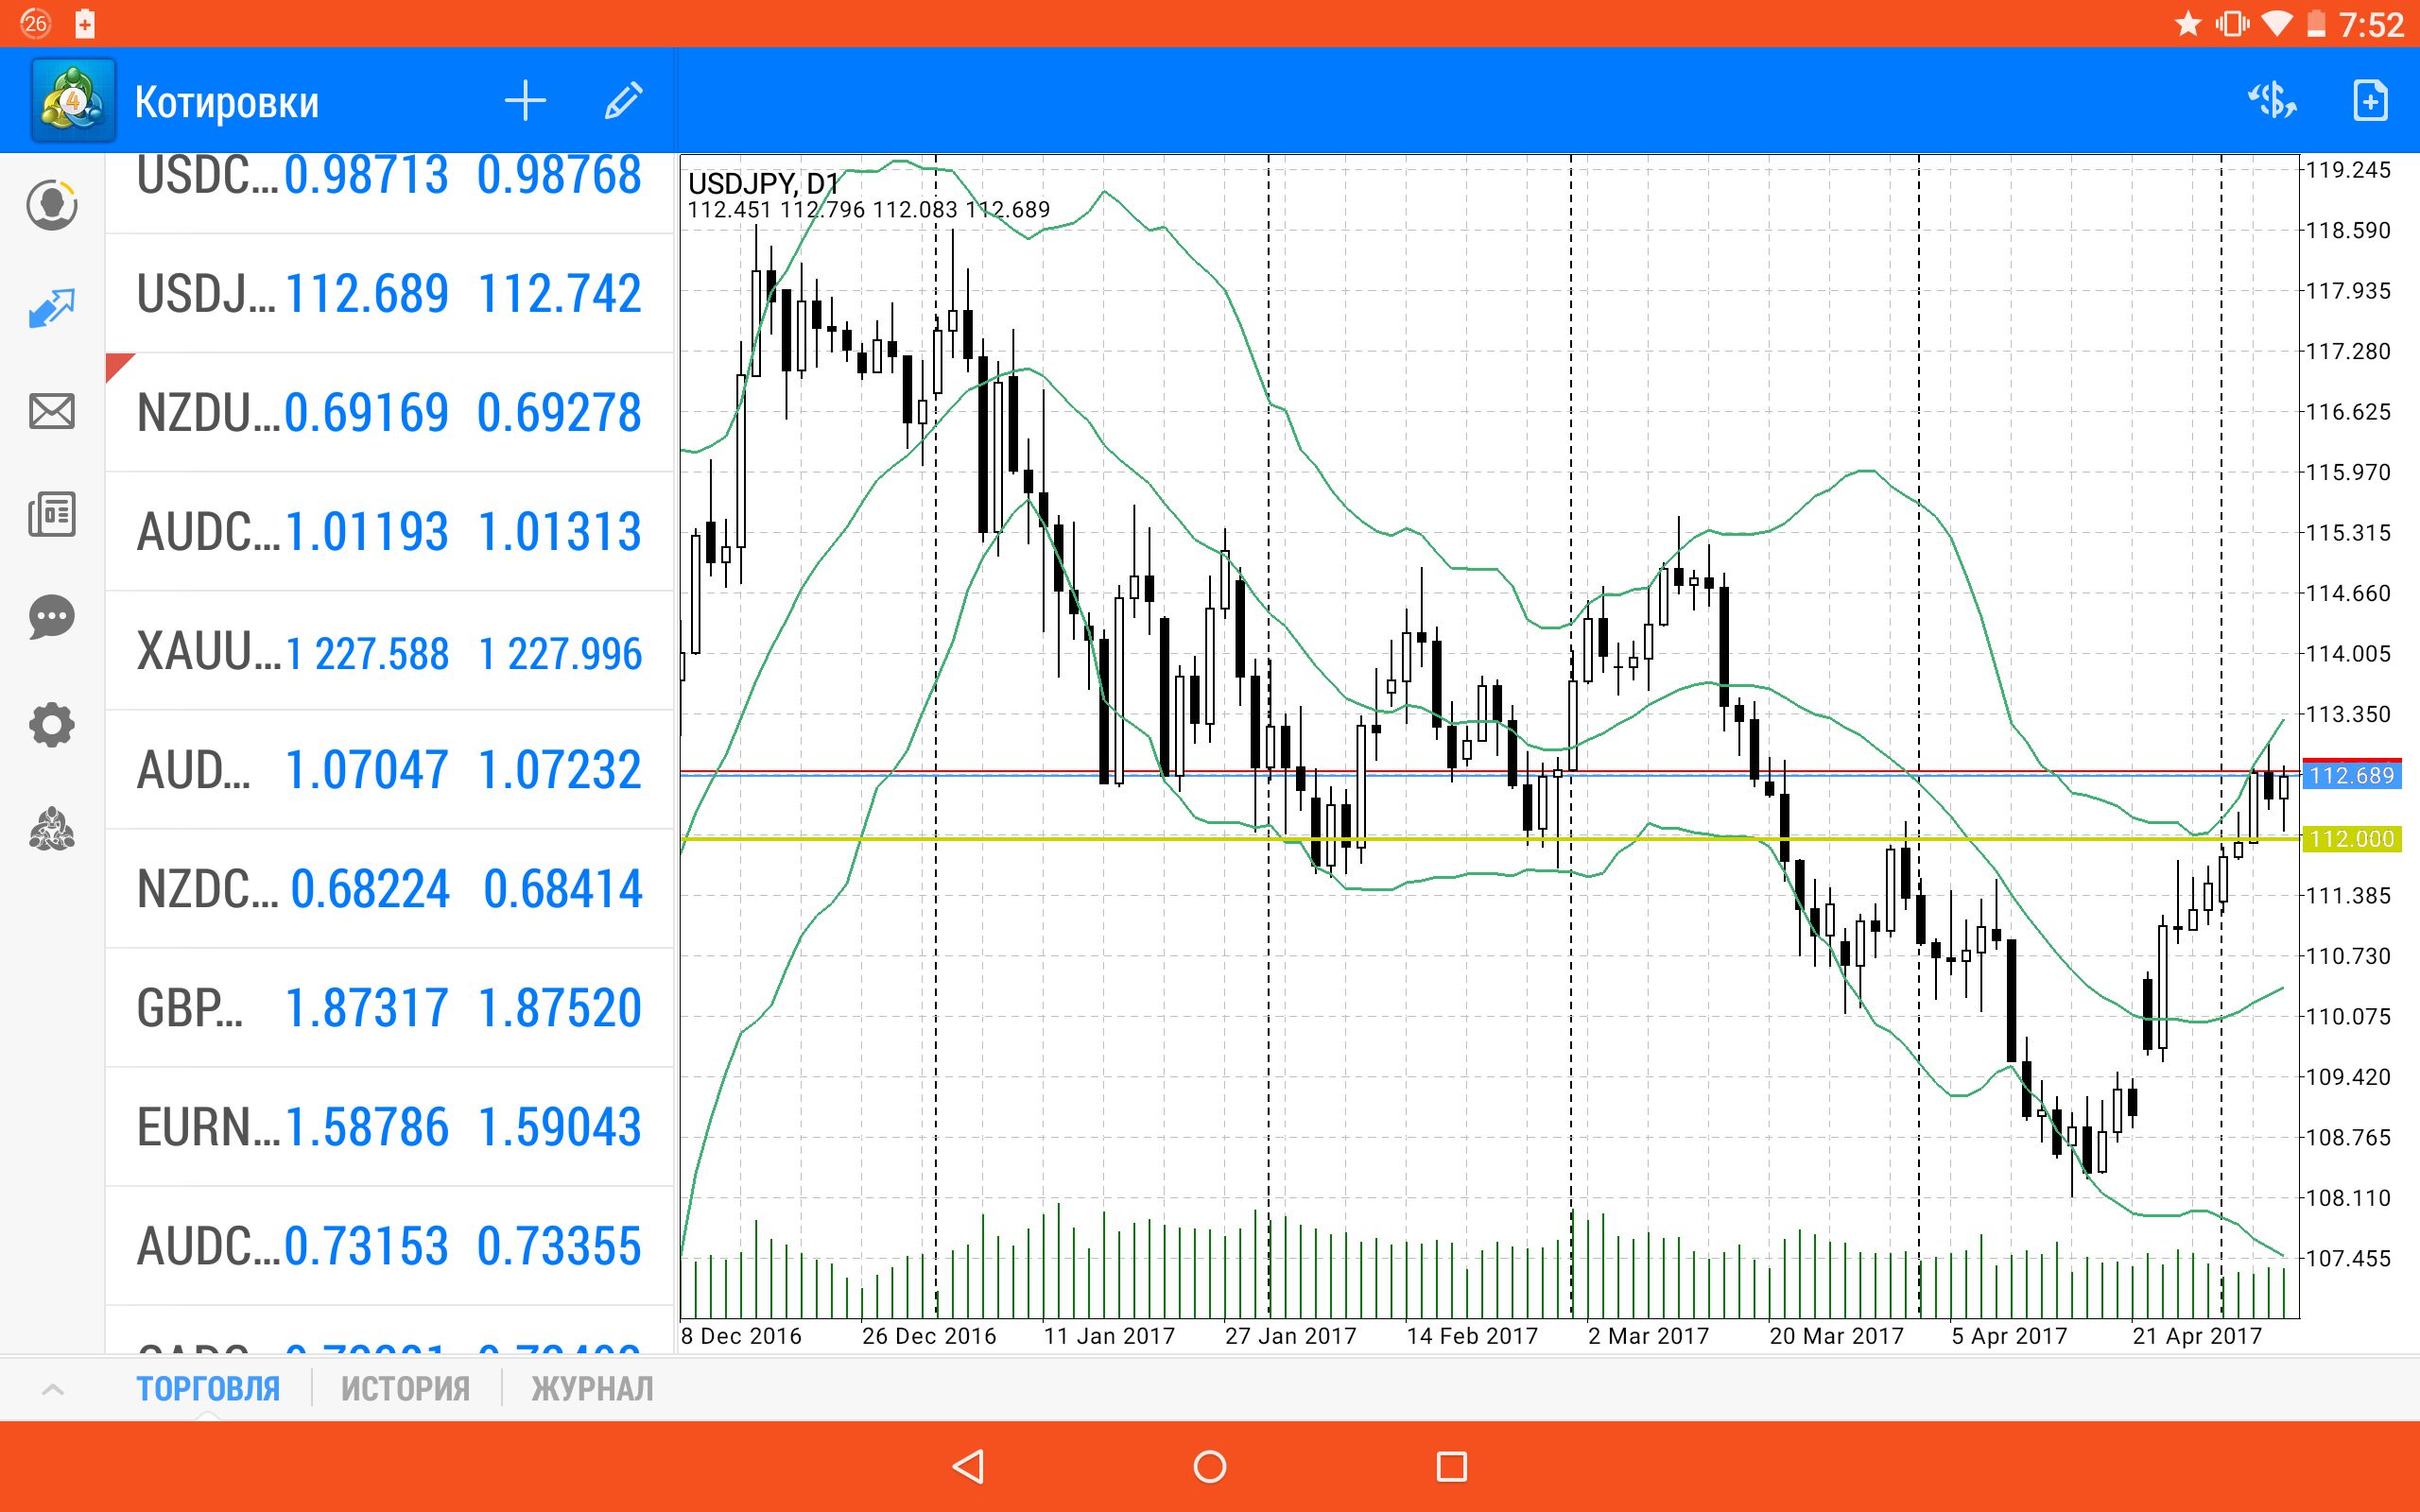Open the community traders sidebar icon
This screenshot has height=1512, width=2420.
(52, 829)
